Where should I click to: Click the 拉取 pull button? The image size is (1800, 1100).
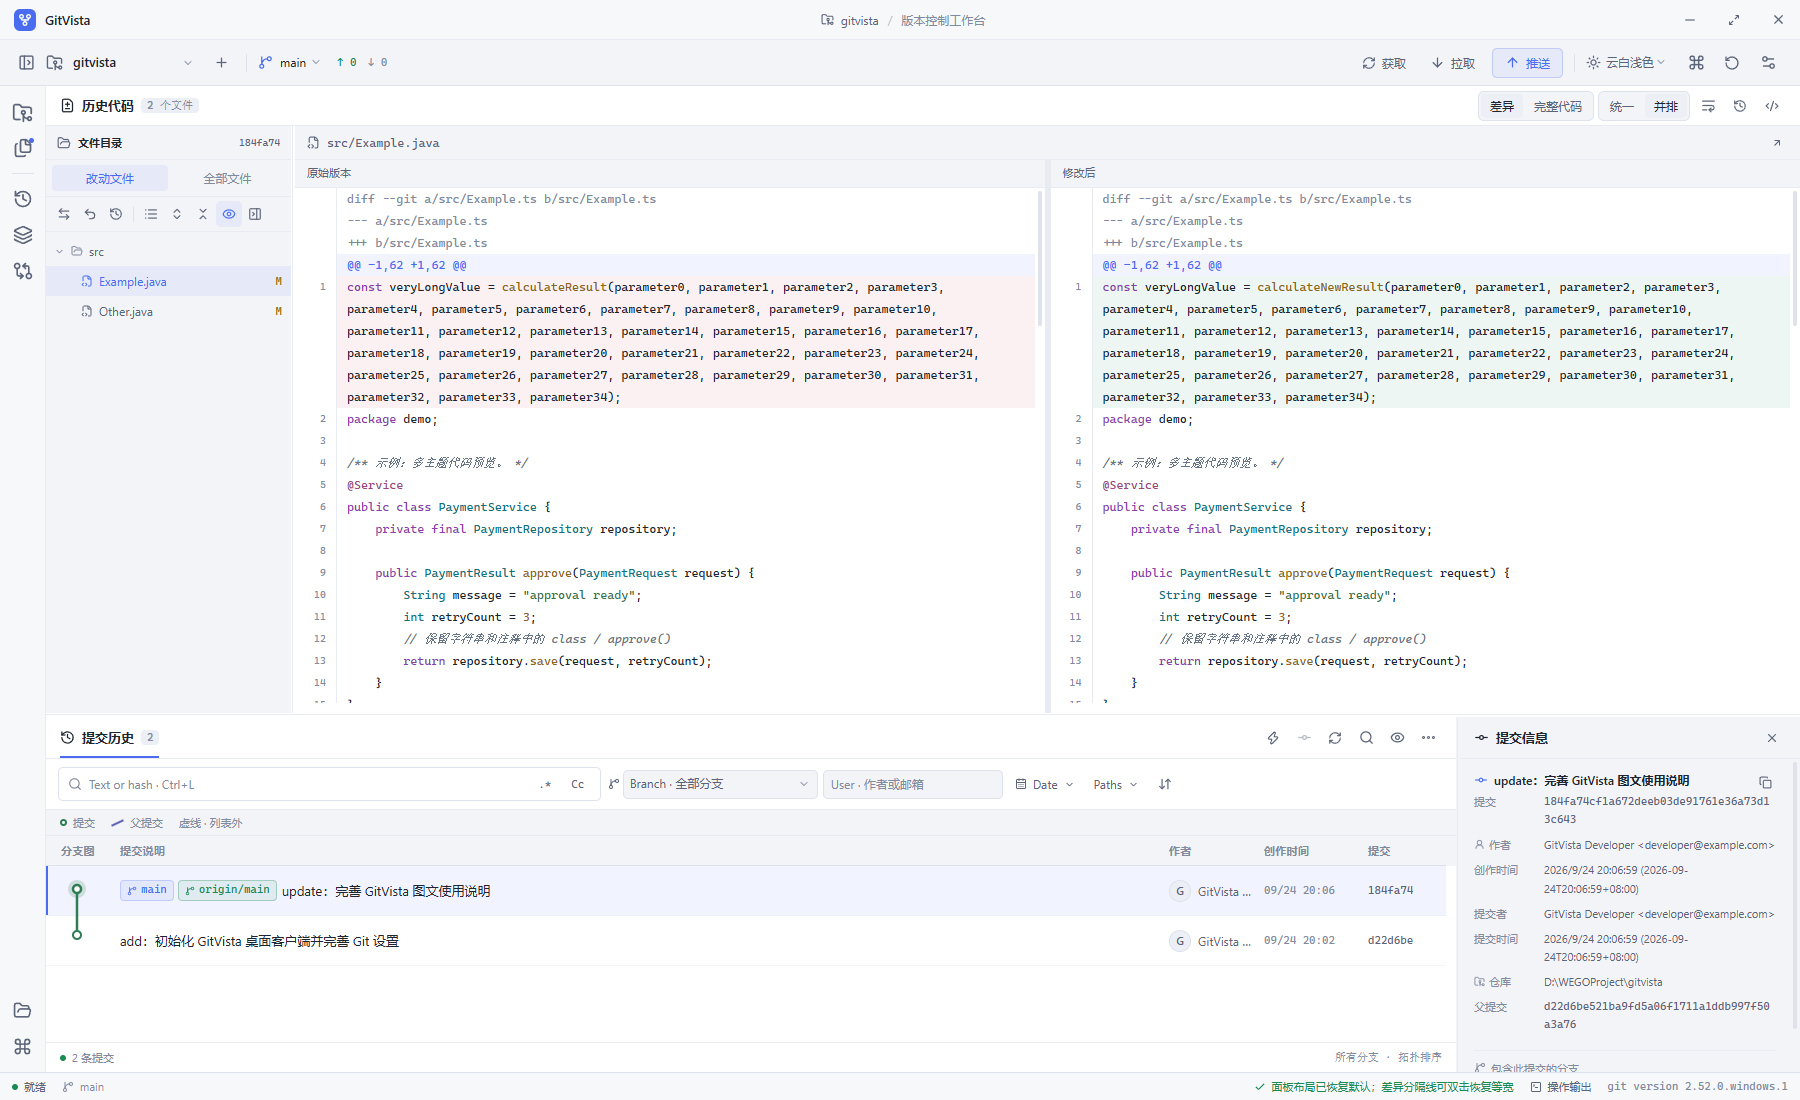[1453, 63]
